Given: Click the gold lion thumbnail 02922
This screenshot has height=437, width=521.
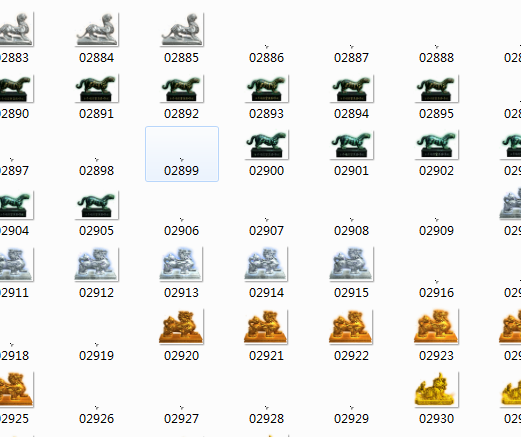Looking at the screenshot, I should click(351, 327).
